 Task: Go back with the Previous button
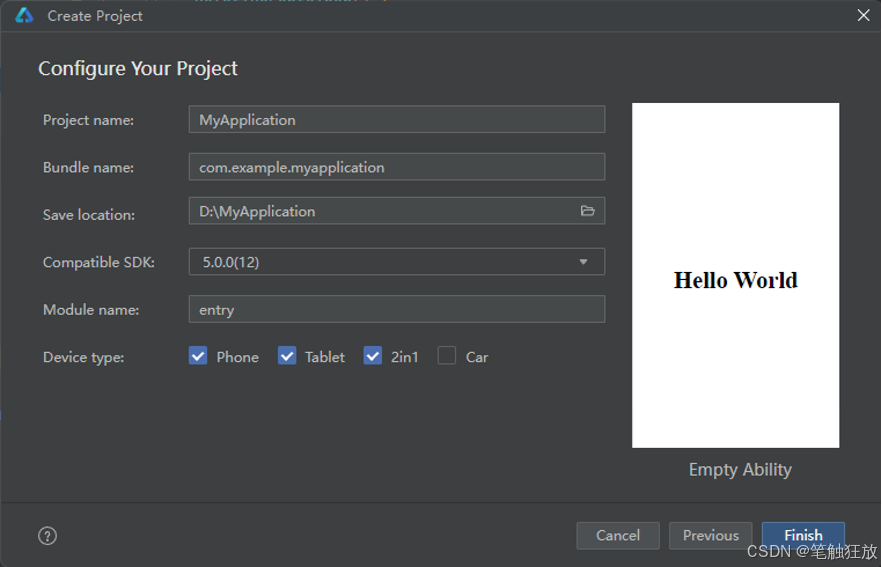pos(710,535)
